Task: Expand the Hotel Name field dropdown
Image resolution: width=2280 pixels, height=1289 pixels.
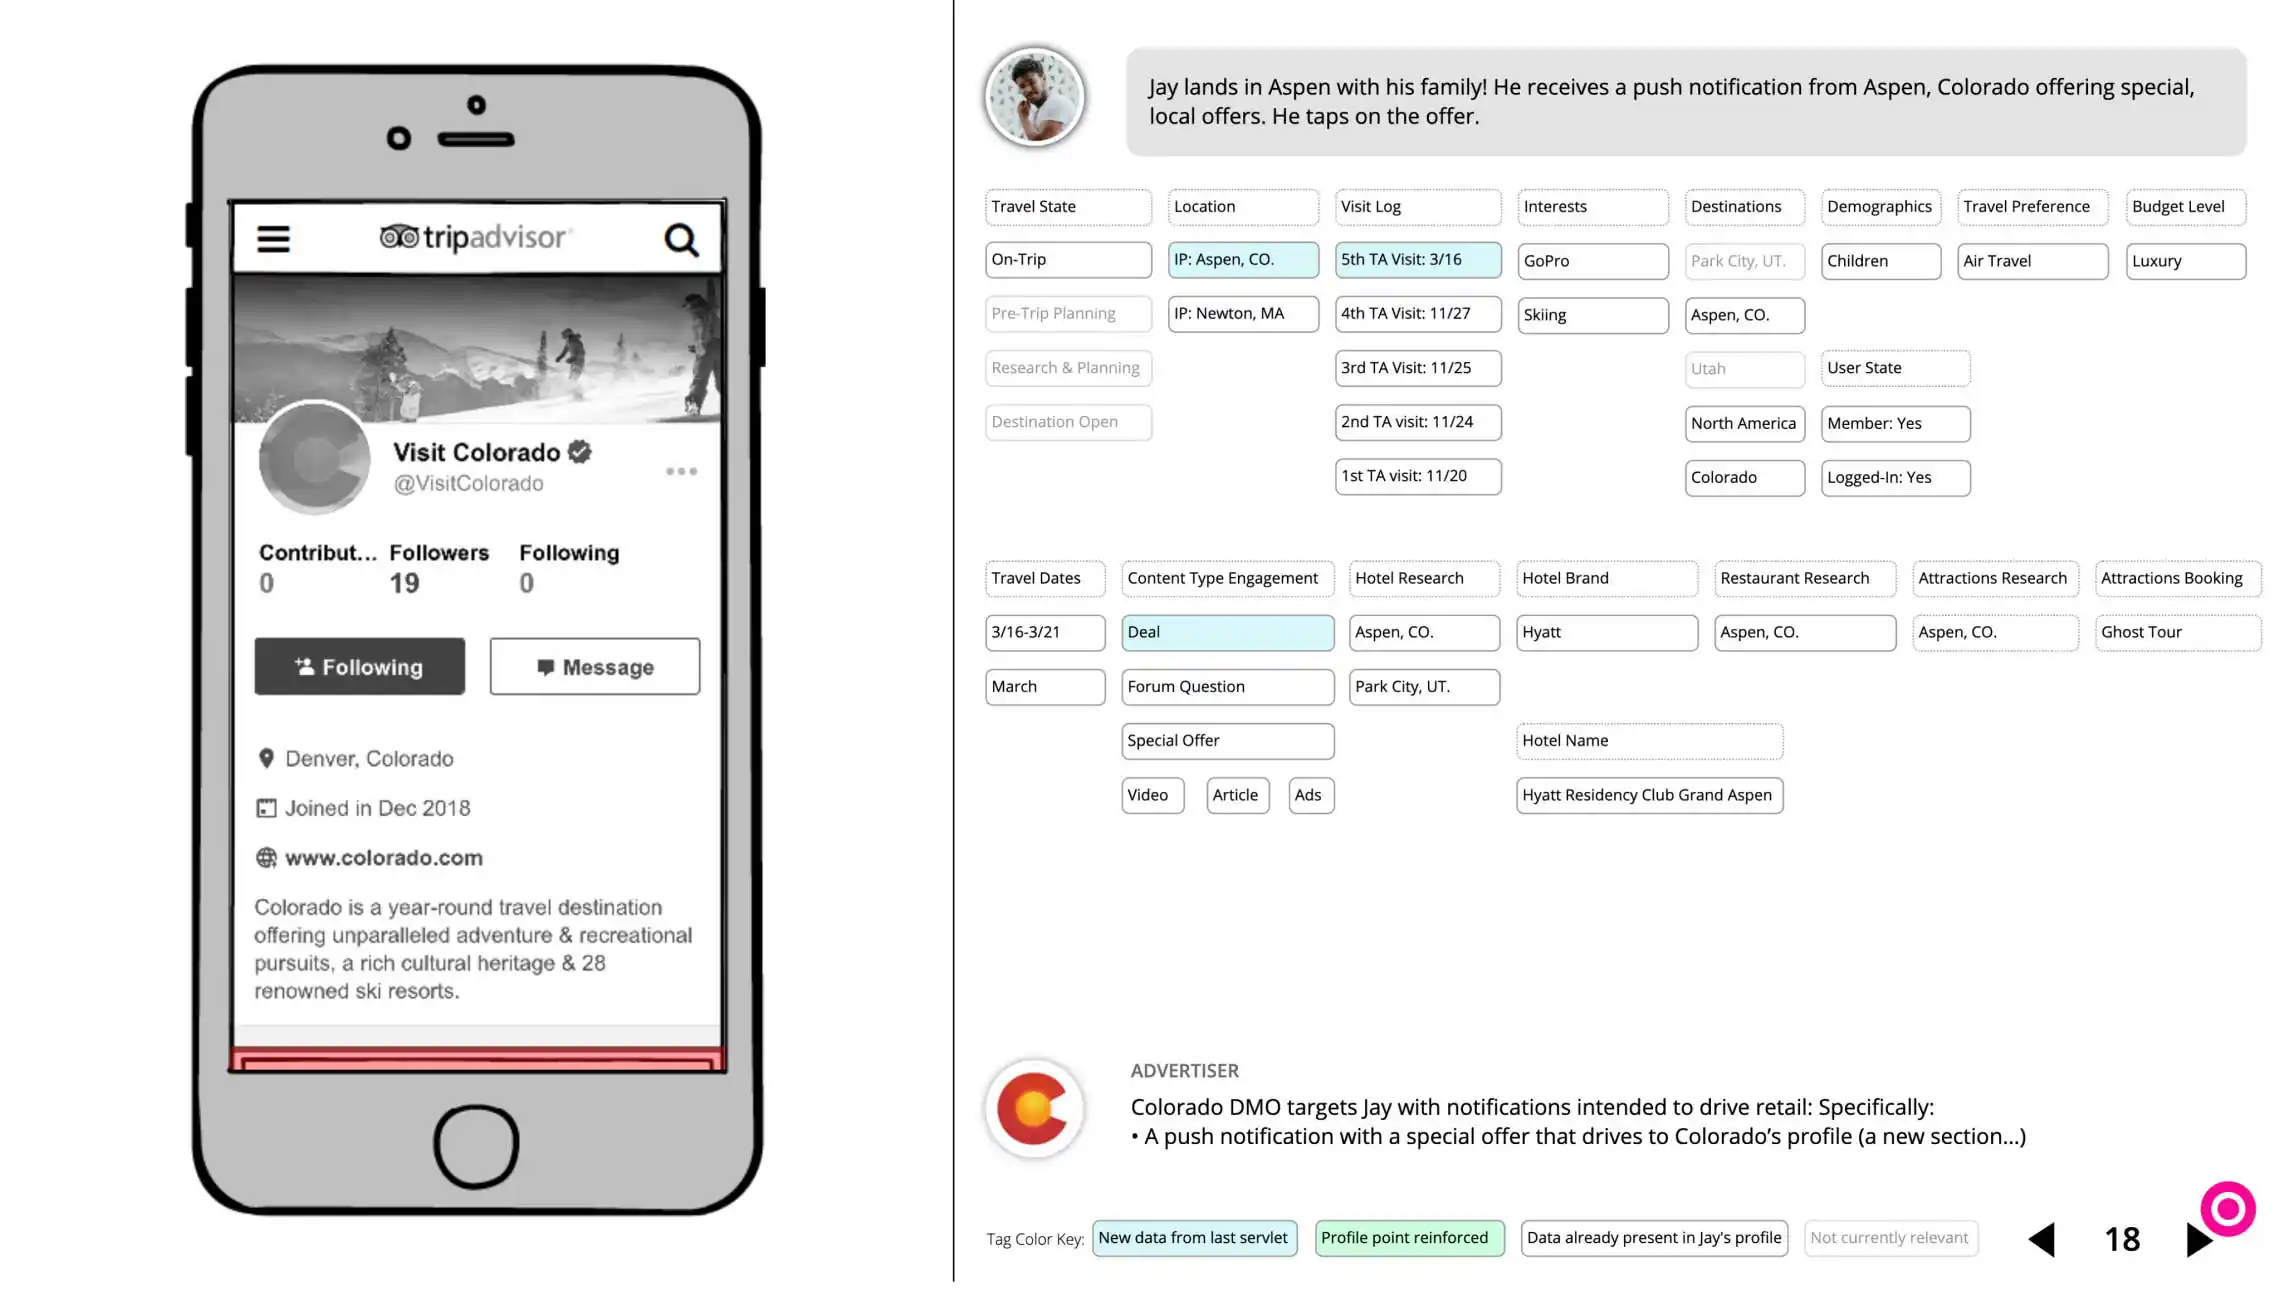Action: 1647,739
